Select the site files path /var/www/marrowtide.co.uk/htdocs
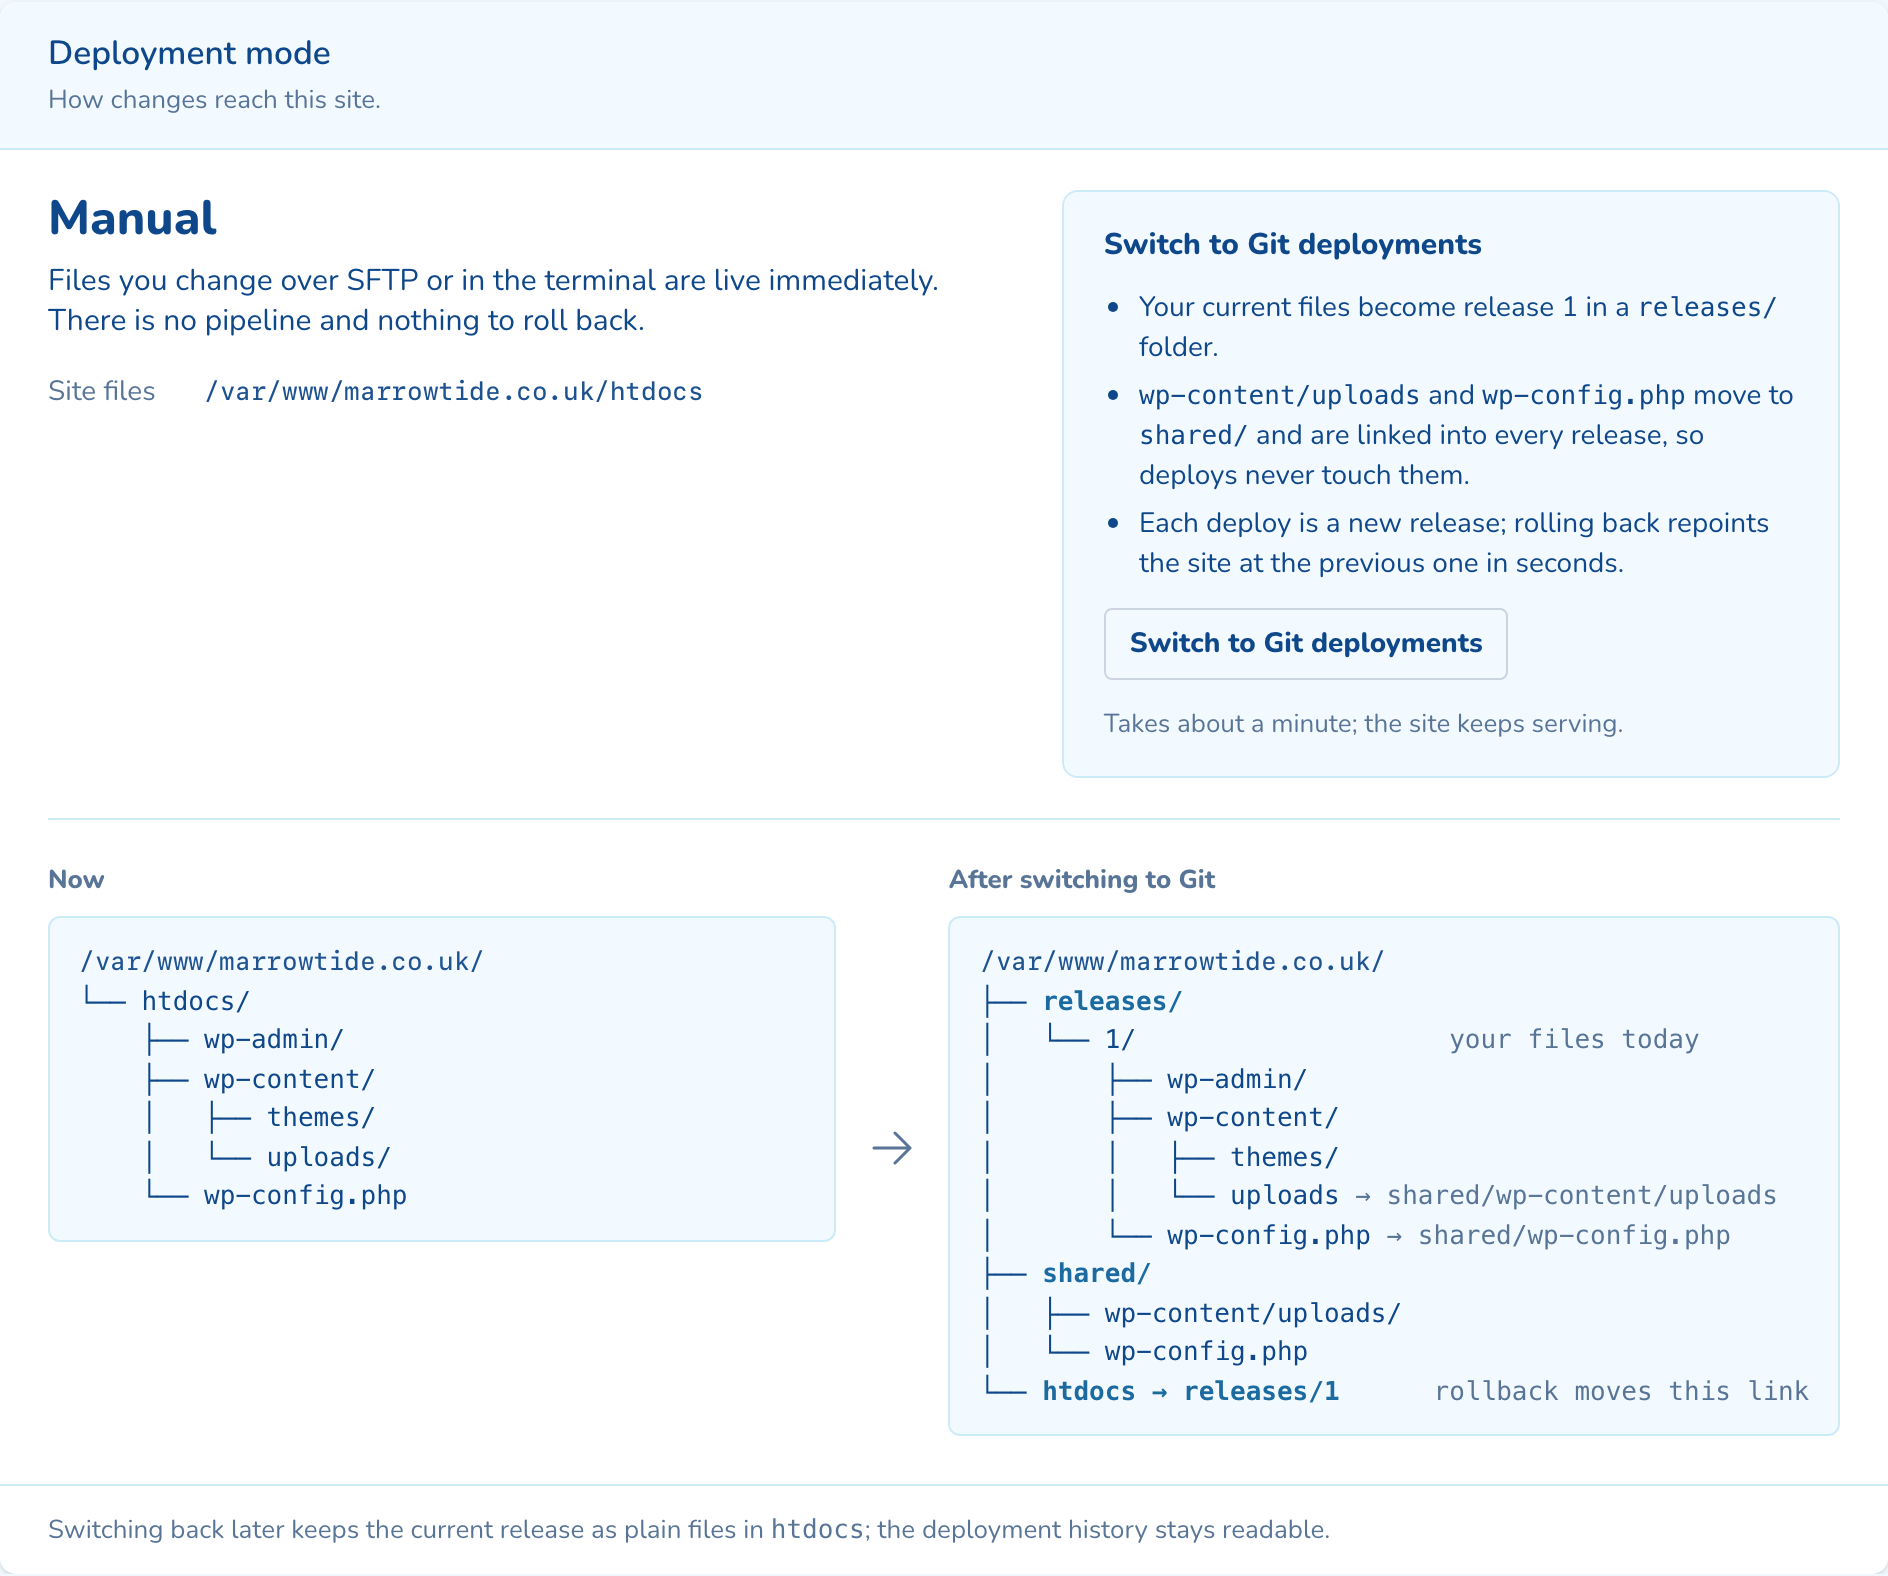The width and height of the screenshot is (1888, 1576). [x=454, y=391]
